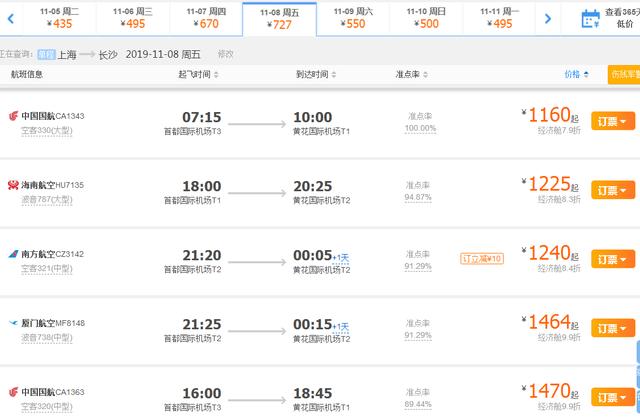640x417 pixels.
Task: Sort flights by on-time rate
Action: click(x=411, y=74)
